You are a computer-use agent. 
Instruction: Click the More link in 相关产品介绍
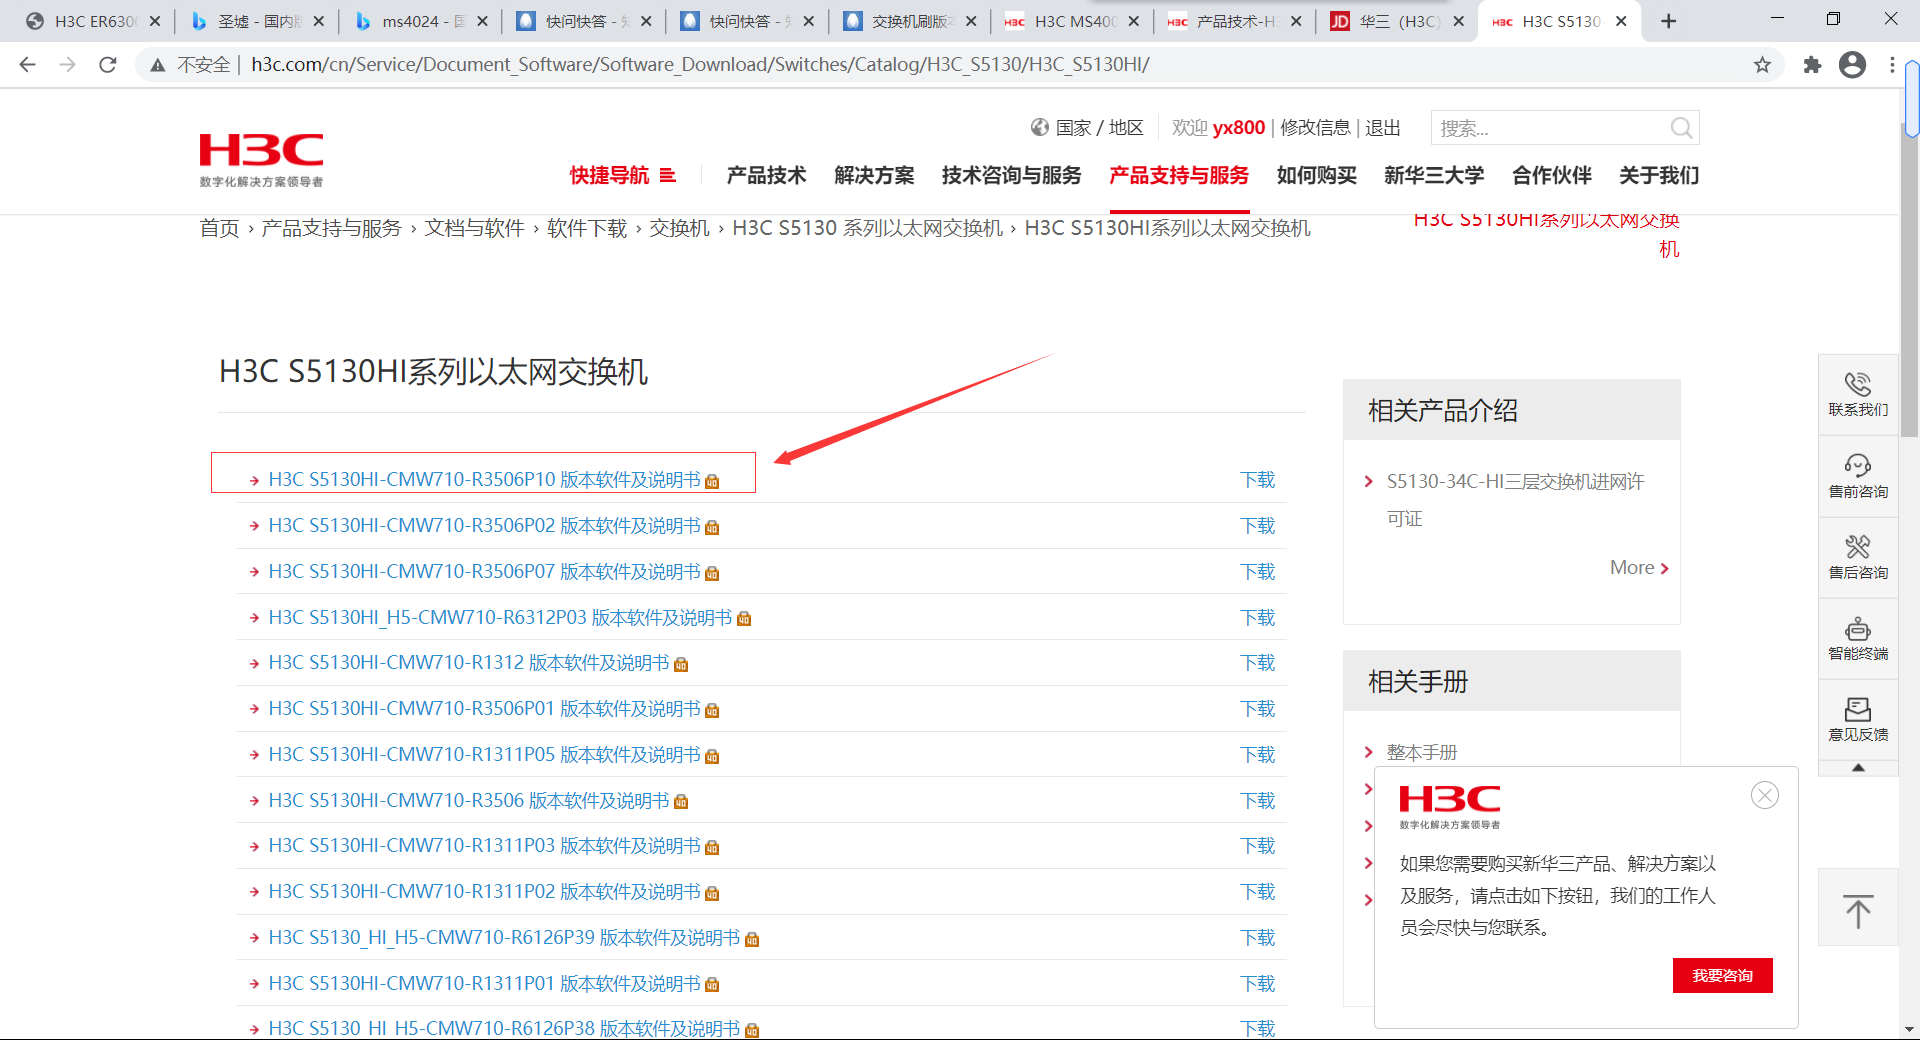1639,567
